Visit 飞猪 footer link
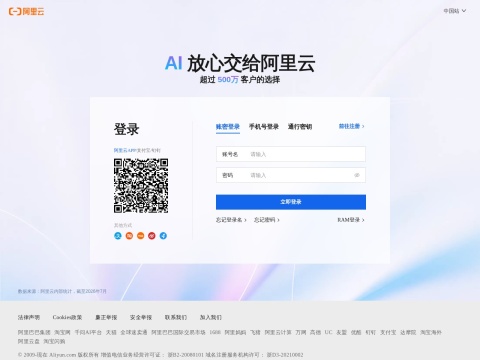 (x=255, y=332)
